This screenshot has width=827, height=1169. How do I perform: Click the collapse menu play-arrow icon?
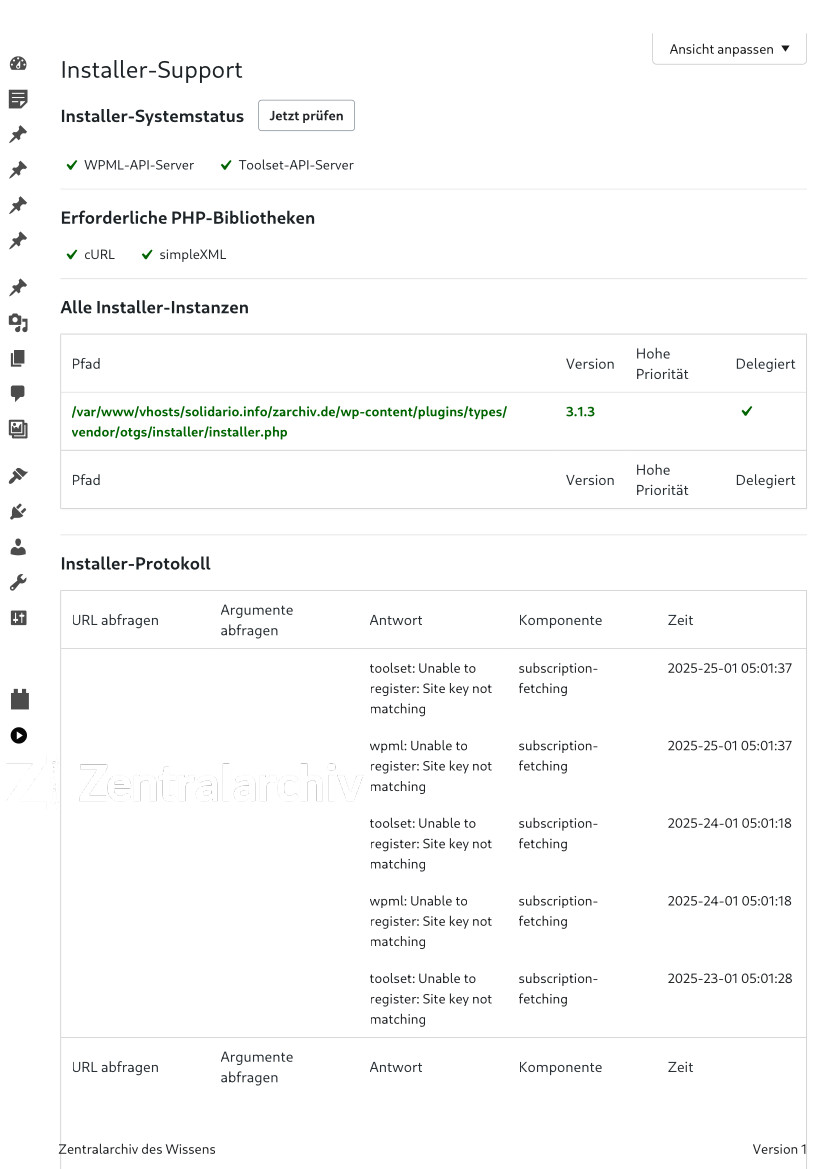tap(19, 736)
